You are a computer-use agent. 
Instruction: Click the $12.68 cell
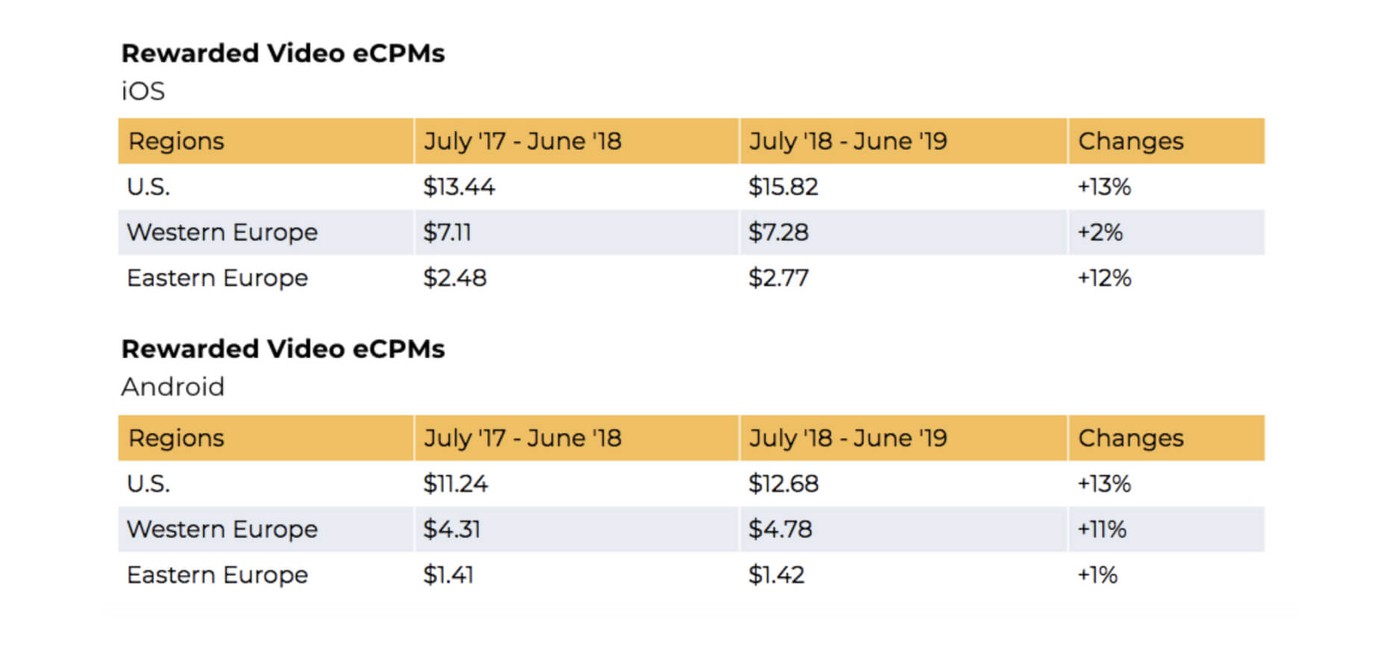783,484
